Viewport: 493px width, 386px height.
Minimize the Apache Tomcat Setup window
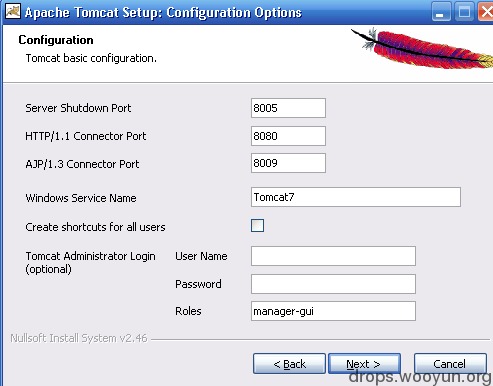click(441, 12)
